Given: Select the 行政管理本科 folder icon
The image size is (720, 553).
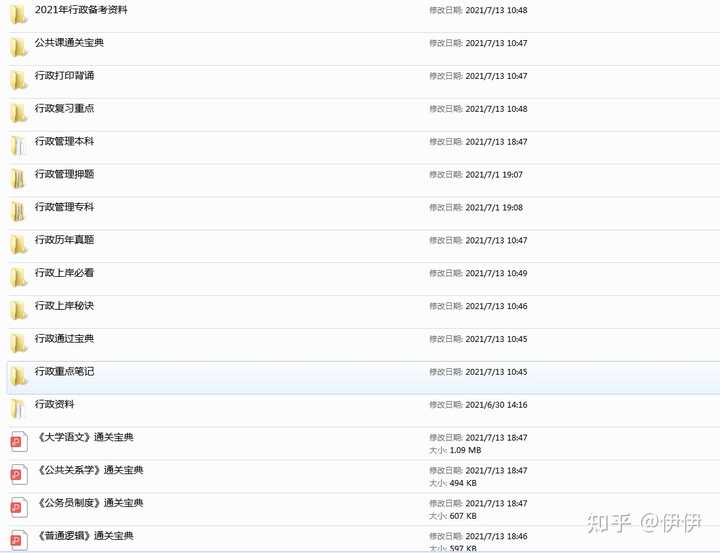Looking at the screenshot, I should point(18,146).
